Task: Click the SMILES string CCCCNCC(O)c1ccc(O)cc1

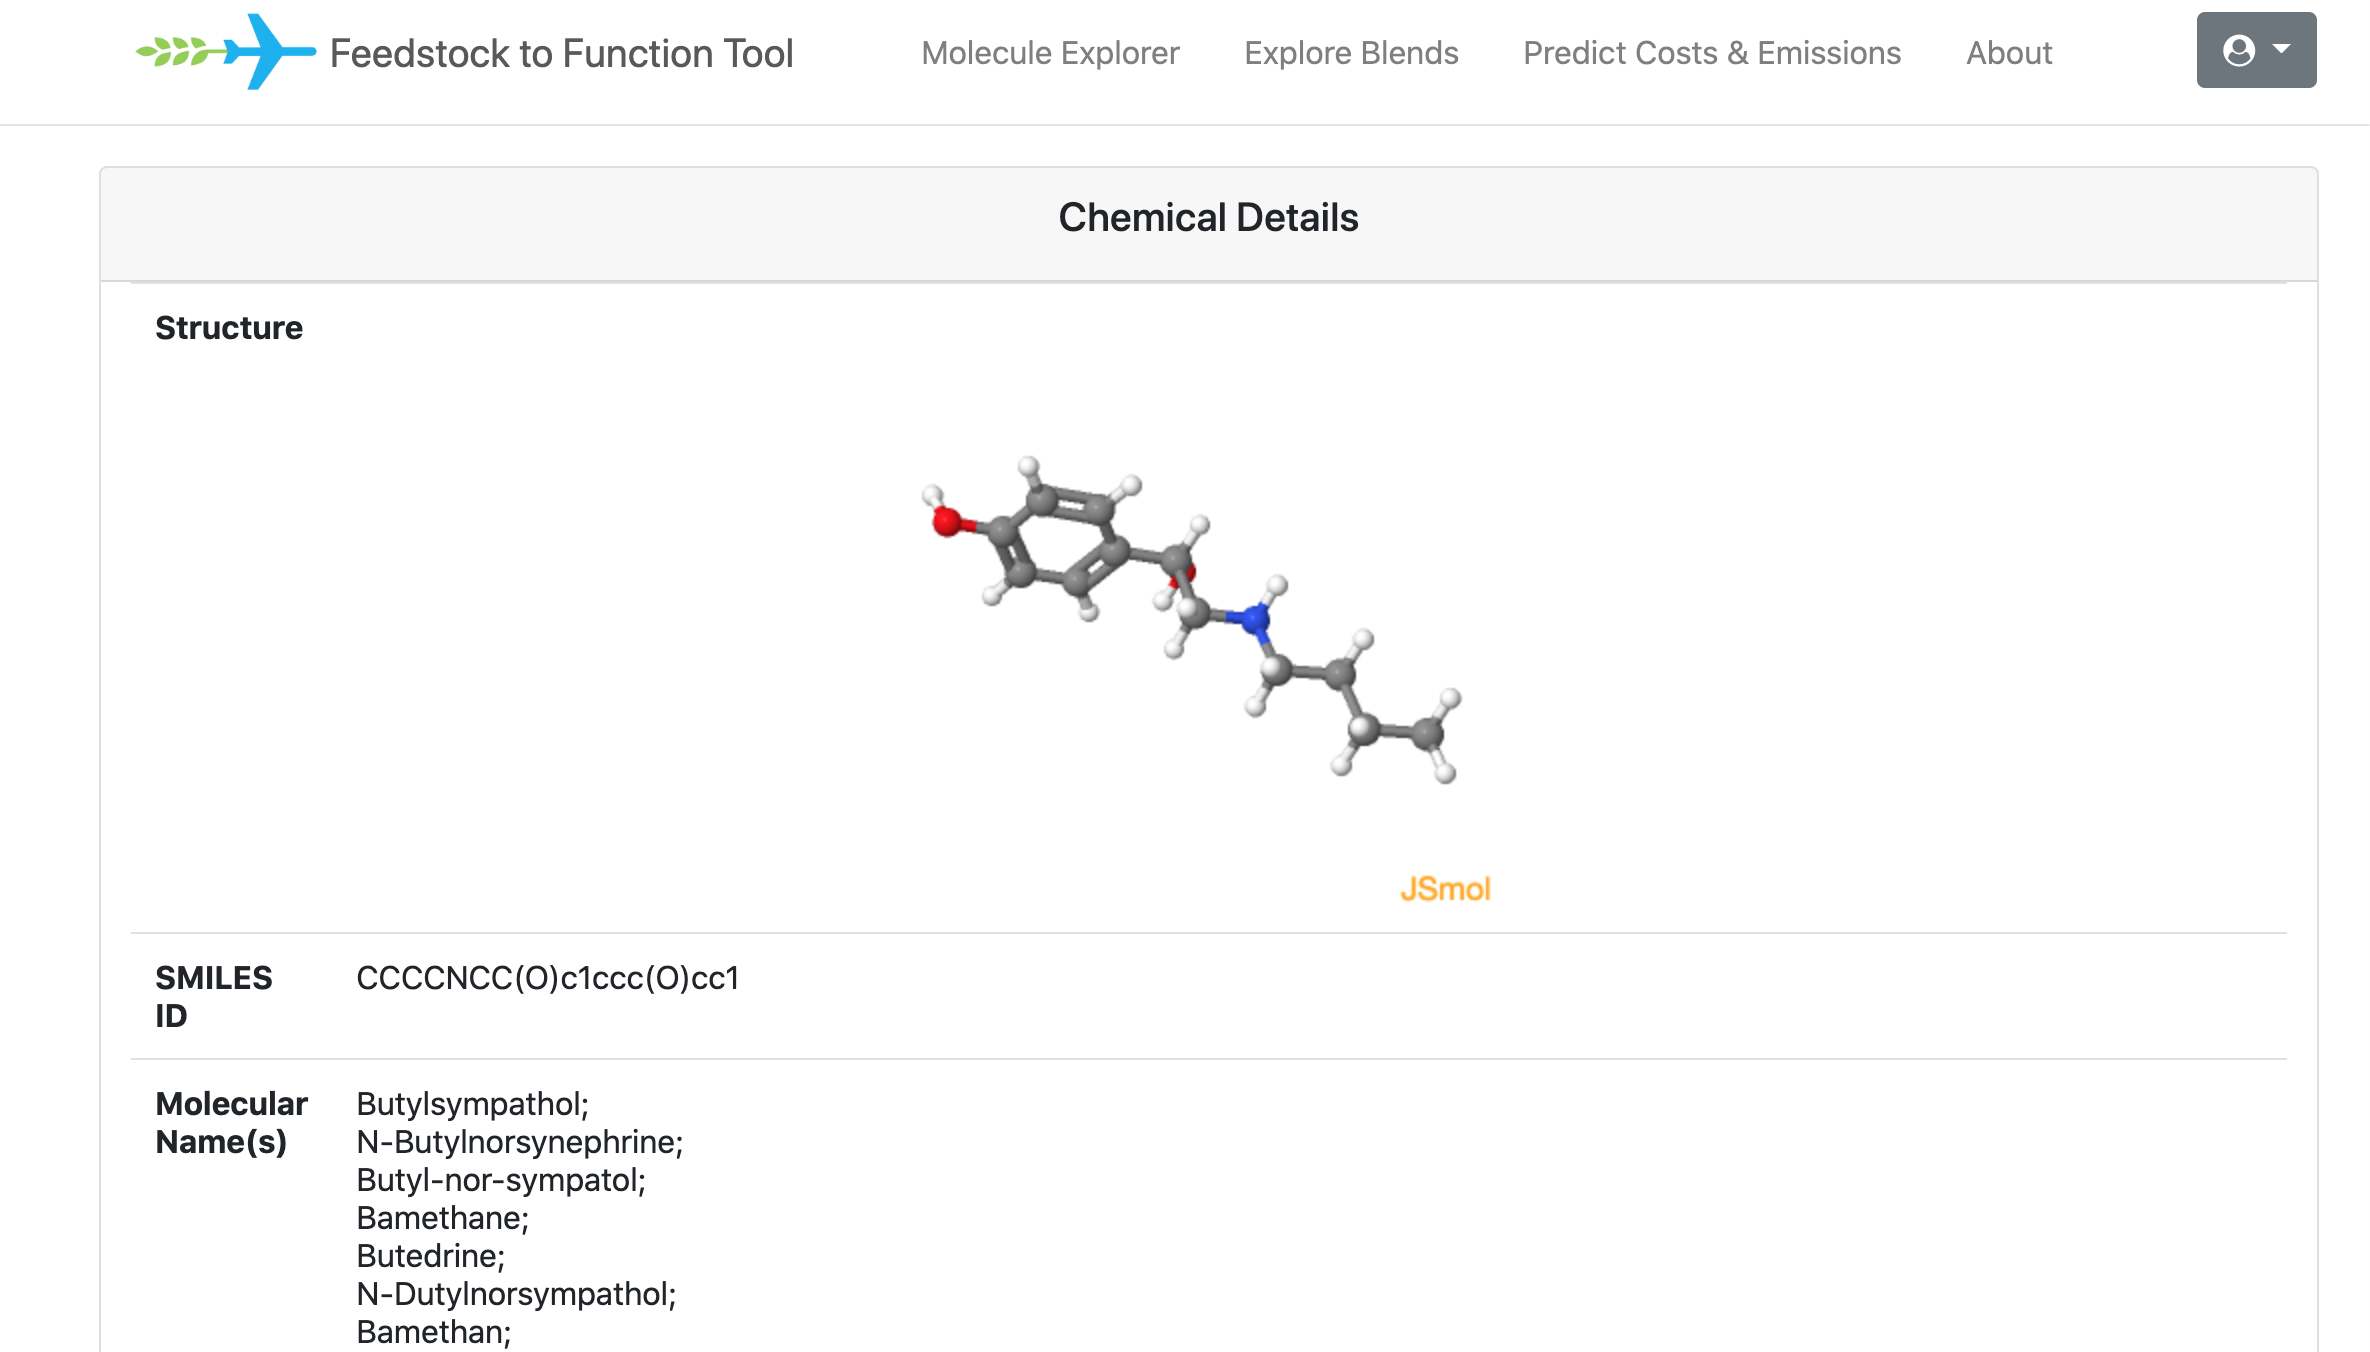Action: (548, 978)
